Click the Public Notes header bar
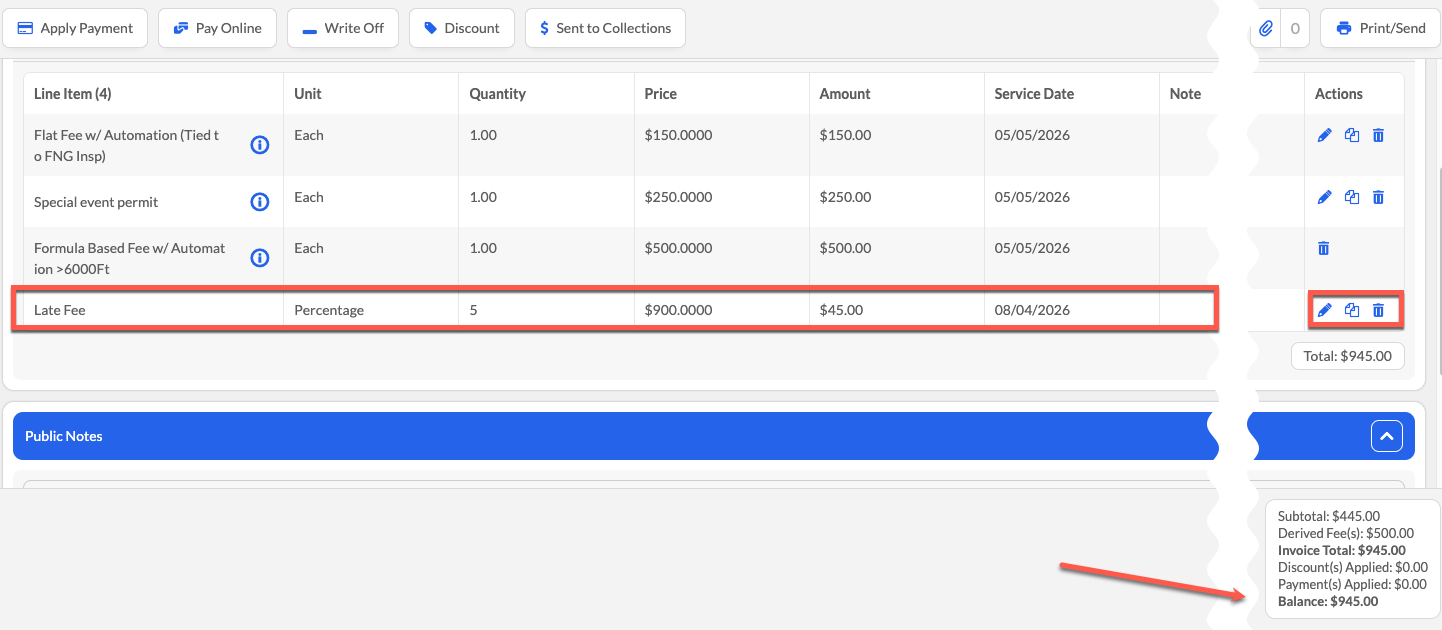Viewport: 1442px width, 630px height. point(714,436)
